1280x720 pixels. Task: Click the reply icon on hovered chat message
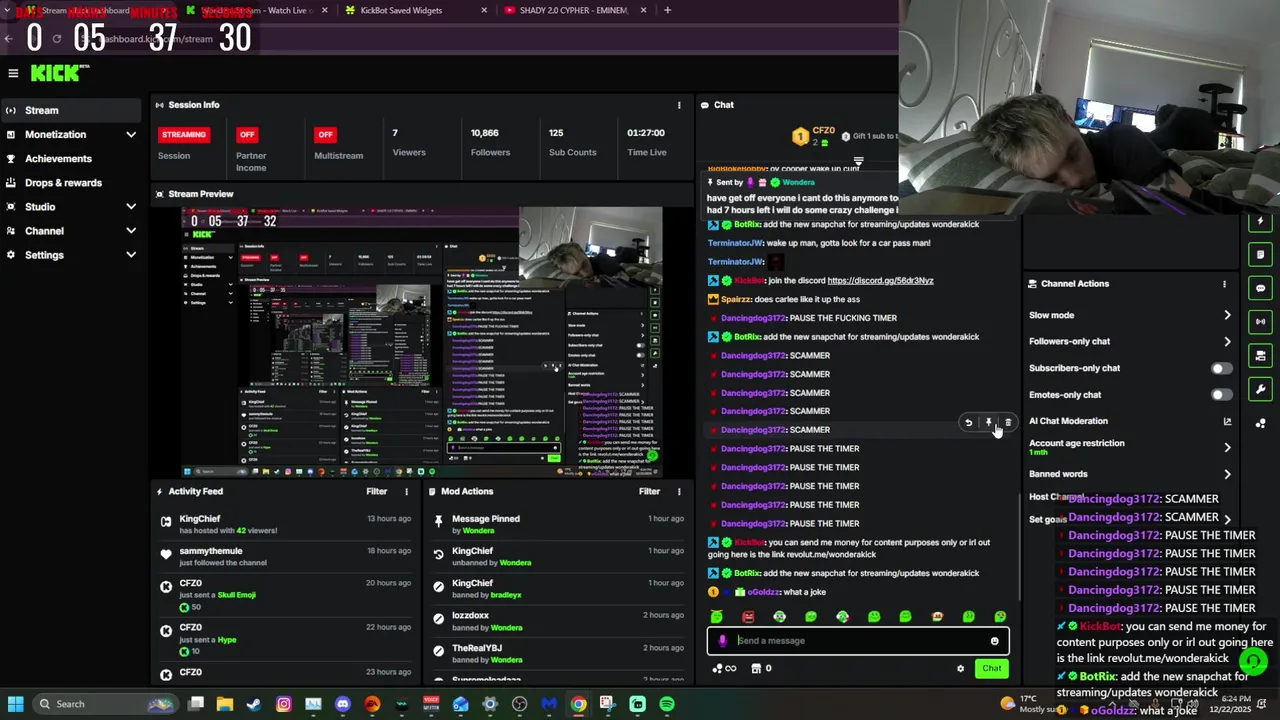point(968,423)
